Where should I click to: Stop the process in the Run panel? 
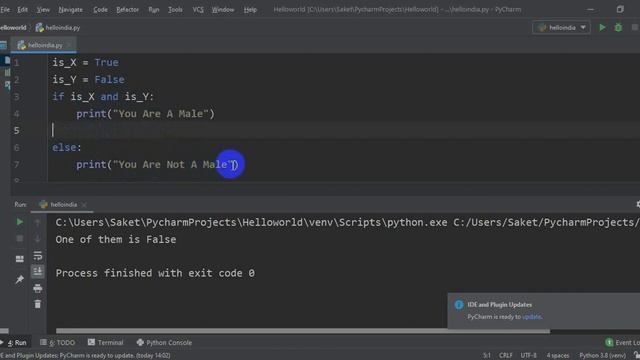(x=20, y=238)
